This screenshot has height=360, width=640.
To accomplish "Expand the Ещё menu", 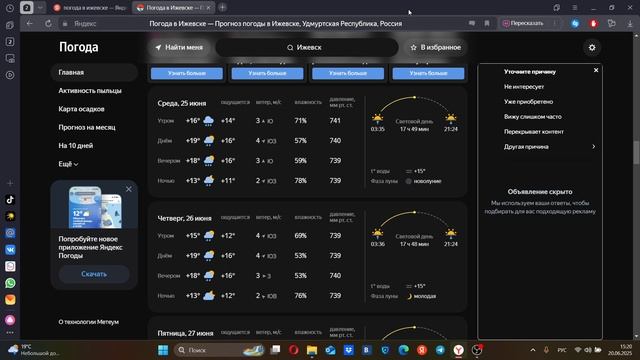I will pyautogui.click(x=68, y=164).
